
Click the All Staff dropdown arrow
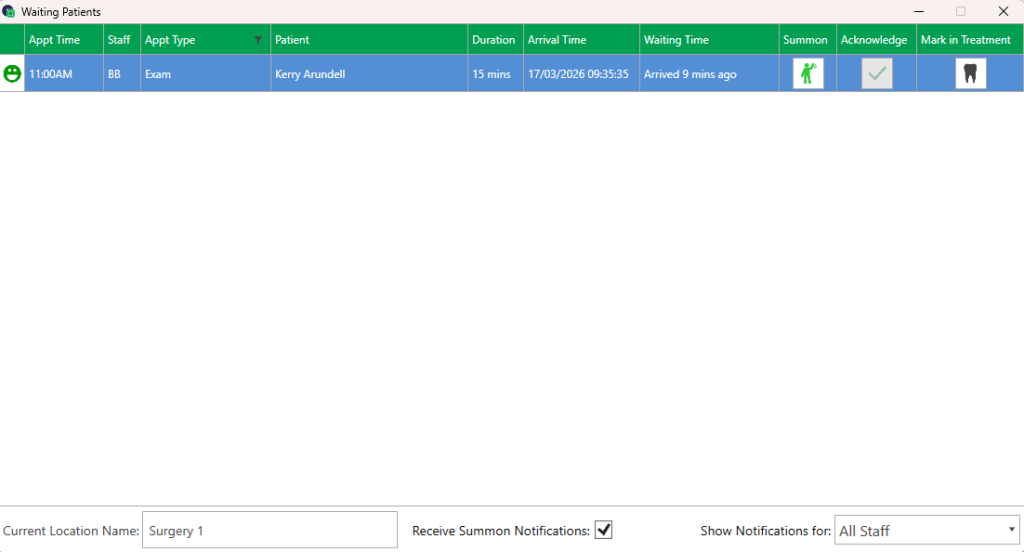(x=1011, y=531)
